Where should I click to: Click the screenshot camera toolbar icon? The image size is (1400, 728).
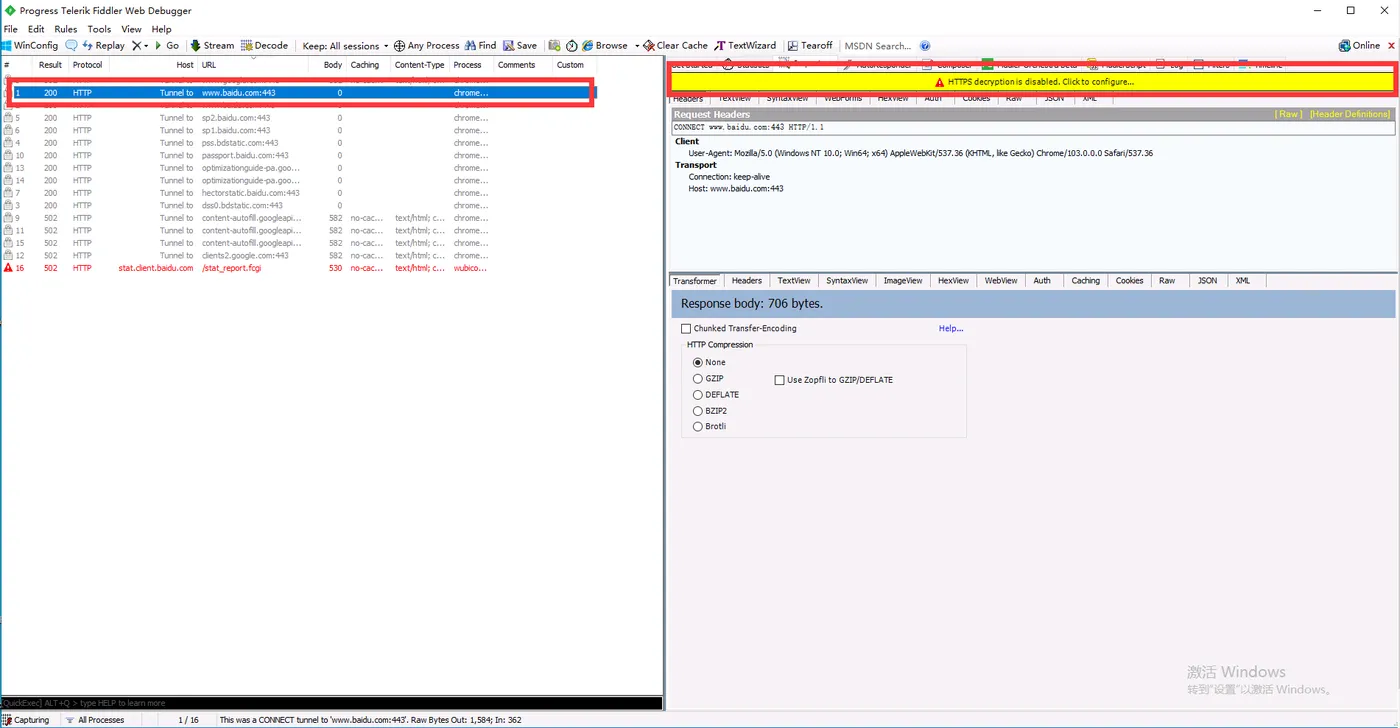coord(554,46)
